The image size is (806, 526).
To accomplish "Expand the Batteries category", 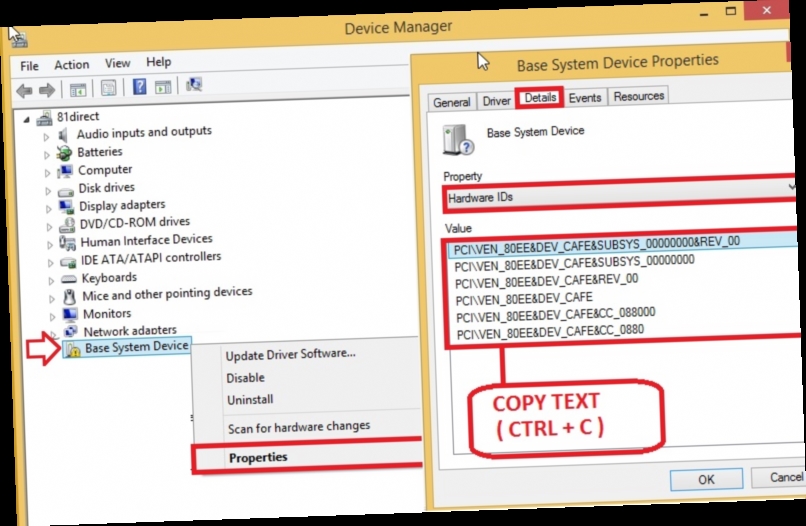I will click(46, 155).
